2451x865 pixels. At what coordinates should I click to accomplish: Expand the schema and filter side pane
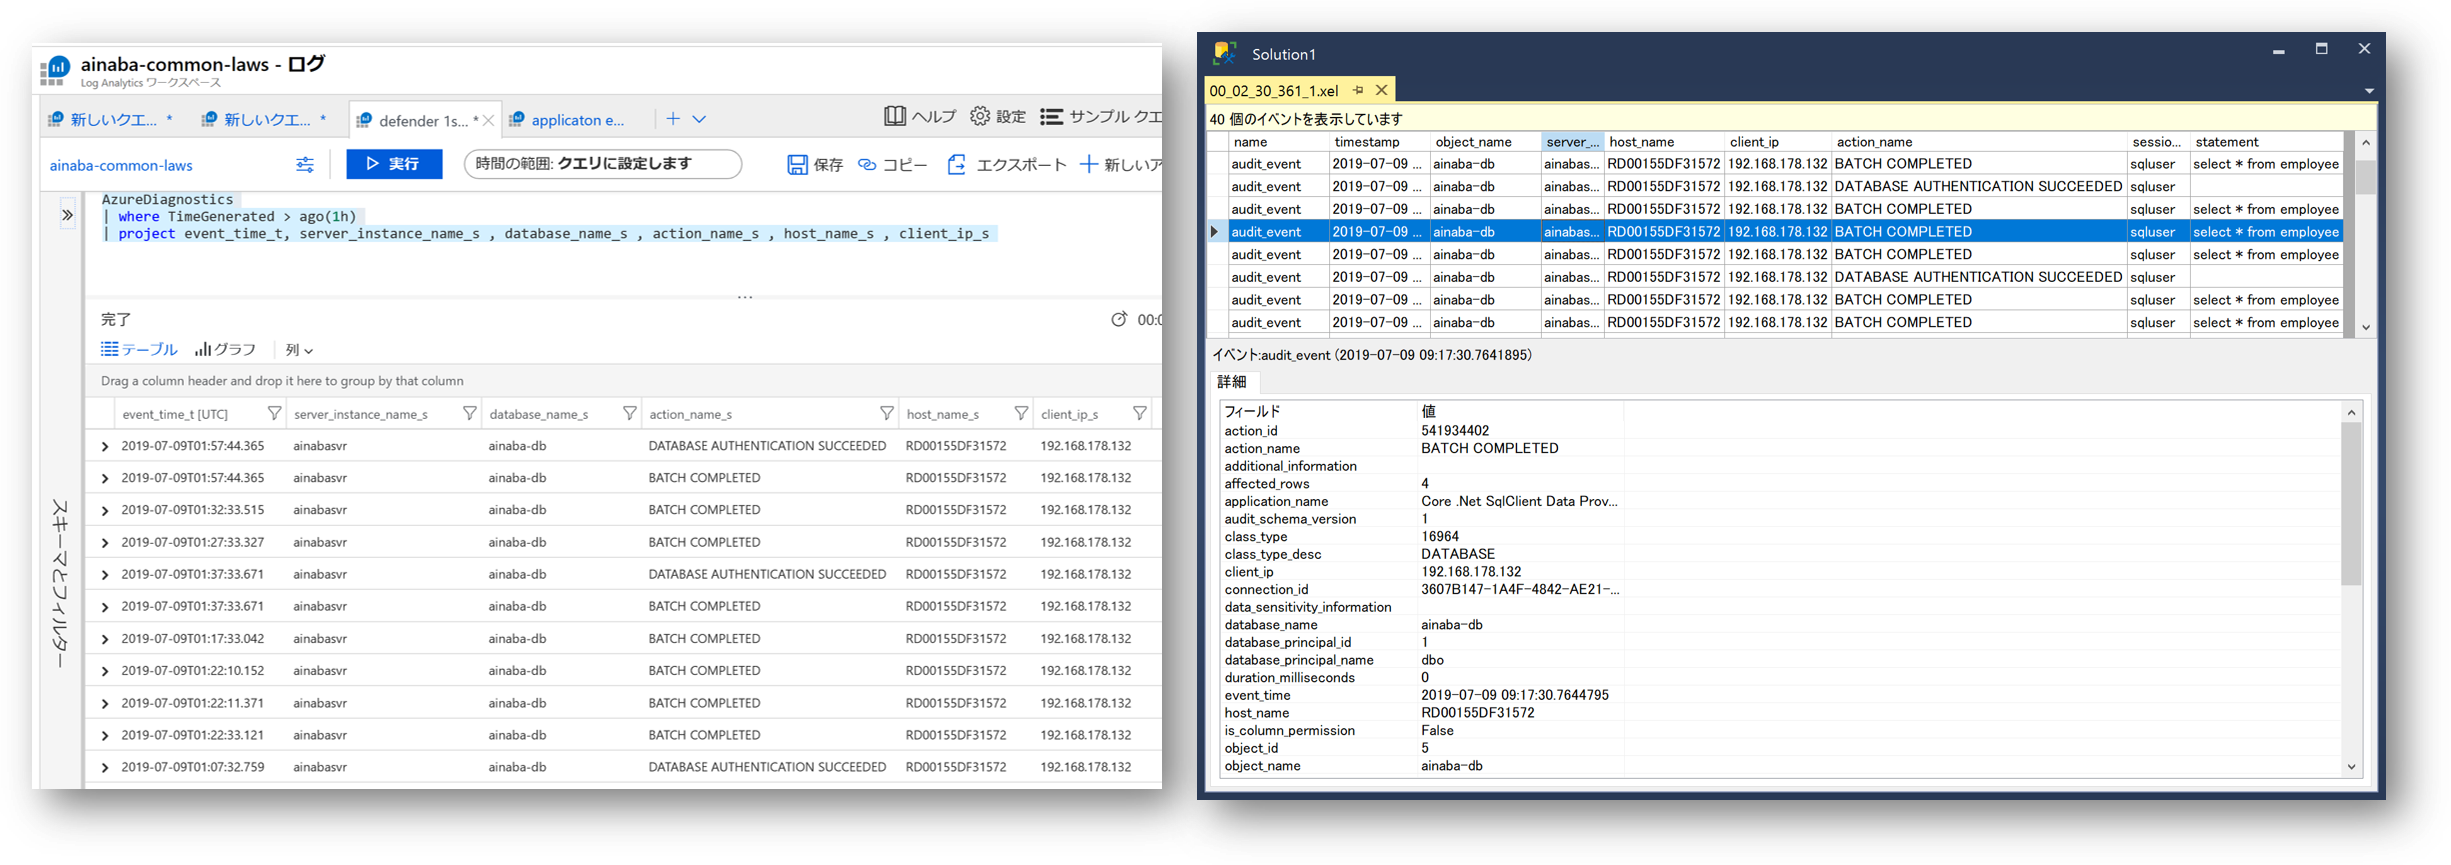67,215
